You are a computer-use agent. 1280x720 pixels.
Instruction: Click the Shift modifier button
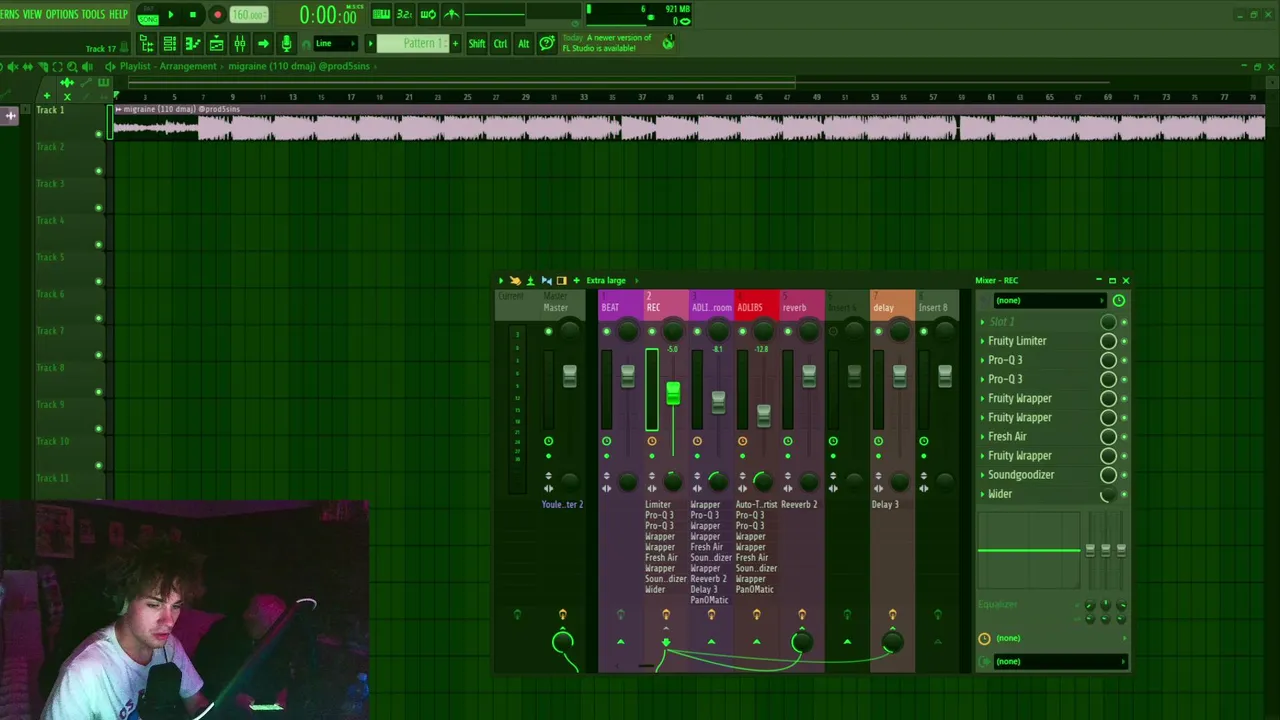[477, 43]
